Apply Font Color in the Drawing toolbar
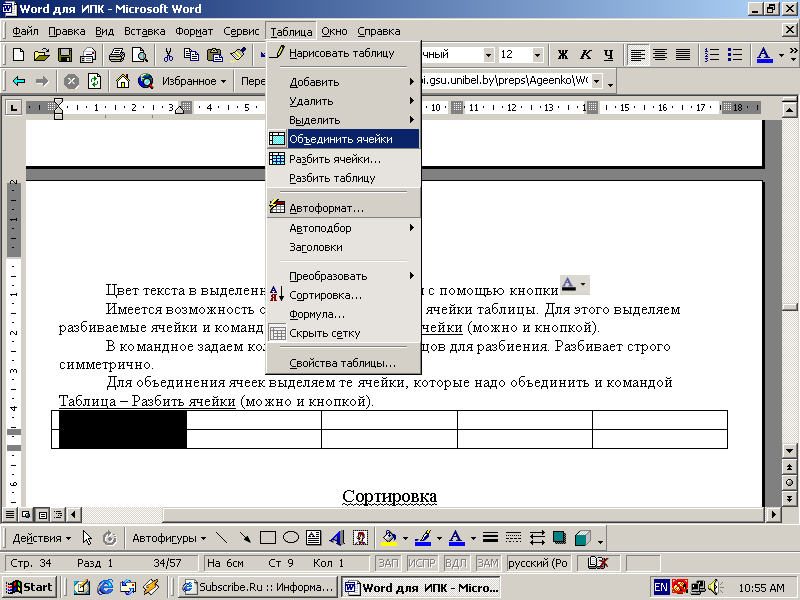The image size is (800, 600). tap(457, 538)
